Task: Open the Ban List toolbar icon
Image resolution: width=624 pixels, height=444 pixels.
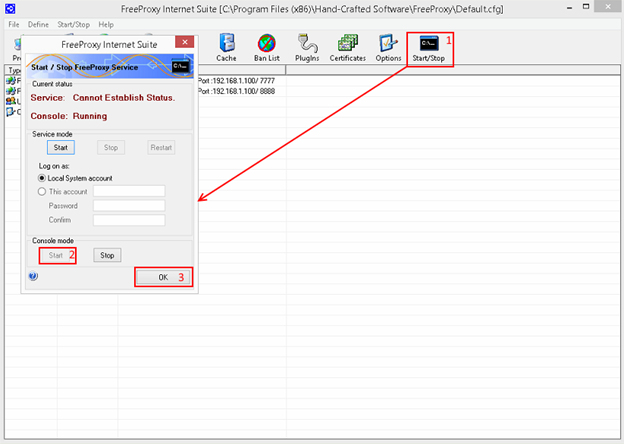Action: 267,47
